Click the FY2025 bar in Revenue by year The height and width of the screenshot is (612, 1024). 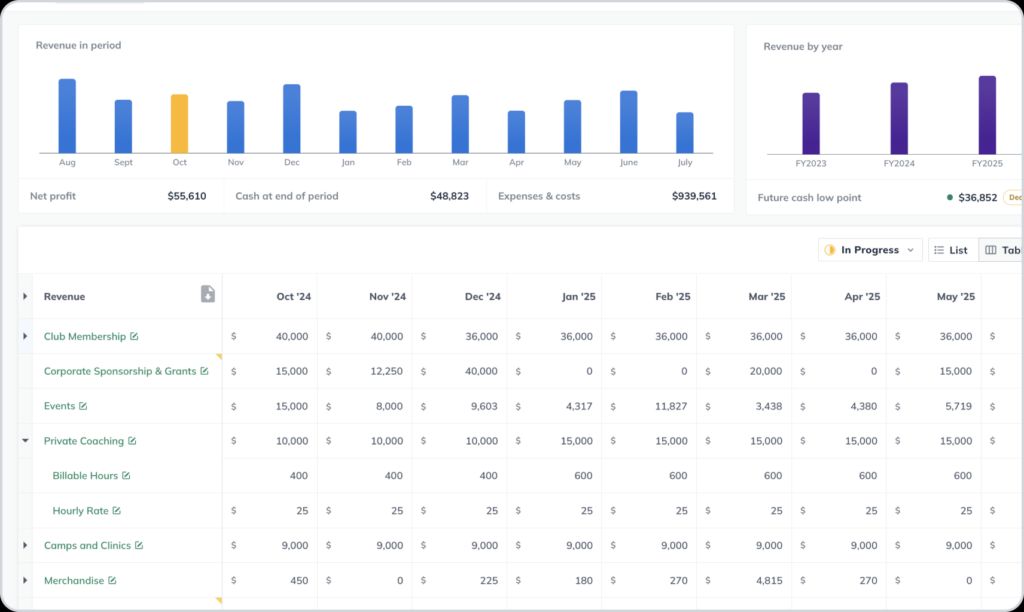coord(986,115)
